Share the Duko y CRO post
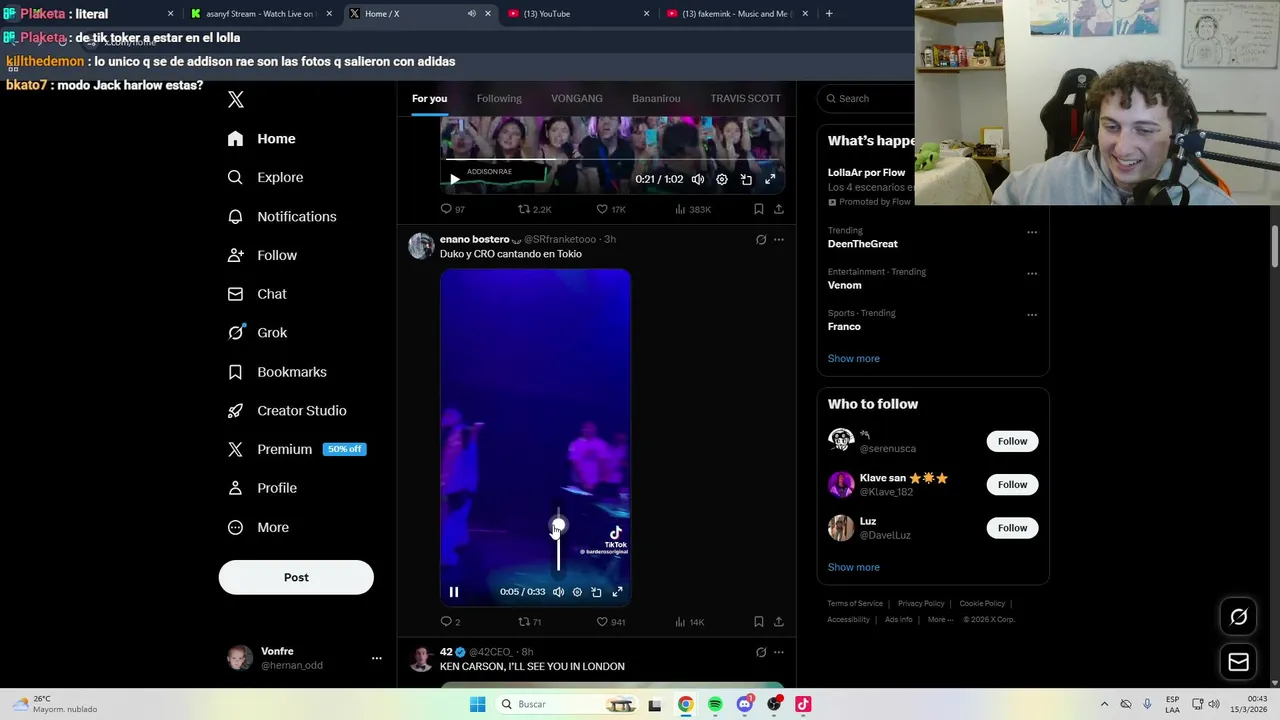The image size is (1280, 720). tap(779, 622)
